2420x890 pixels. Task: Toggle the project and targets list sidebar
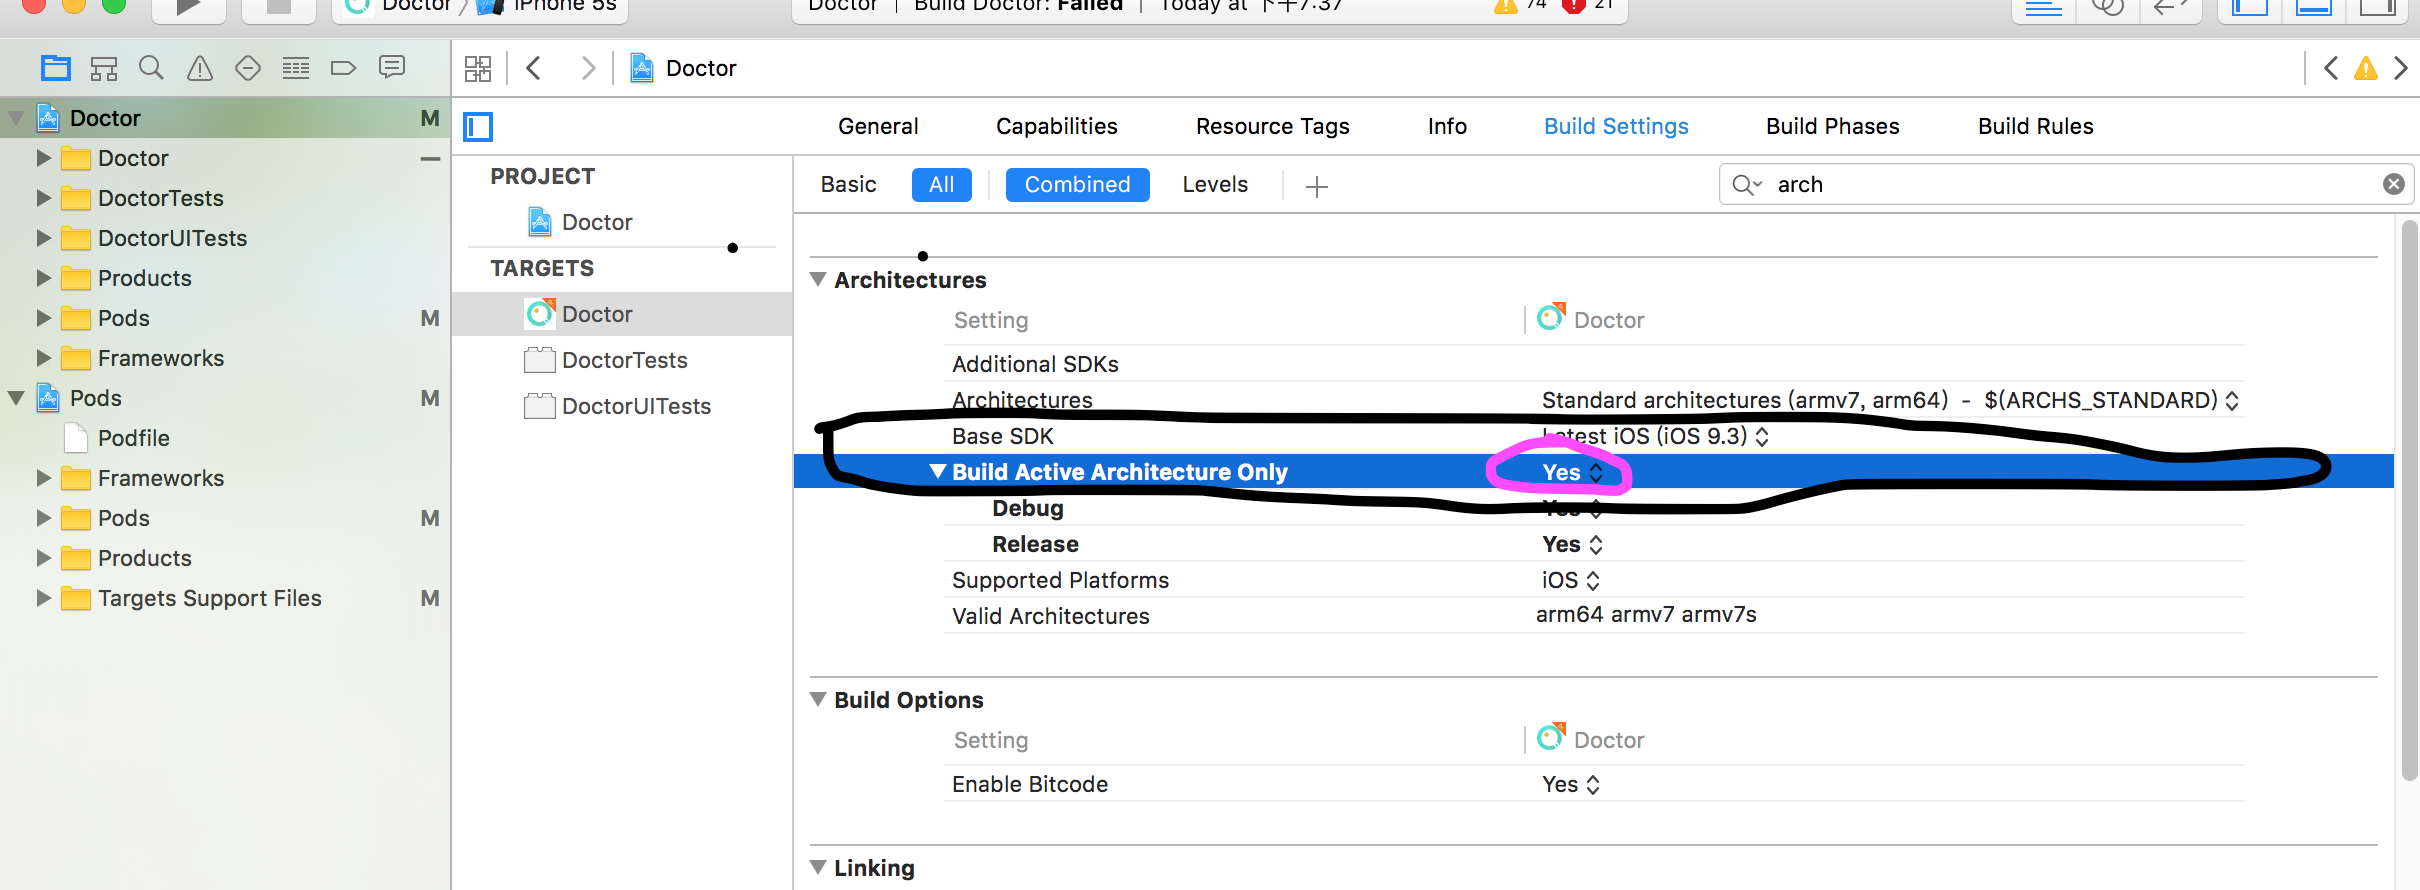pyautogui.click(x=478, y=127)
